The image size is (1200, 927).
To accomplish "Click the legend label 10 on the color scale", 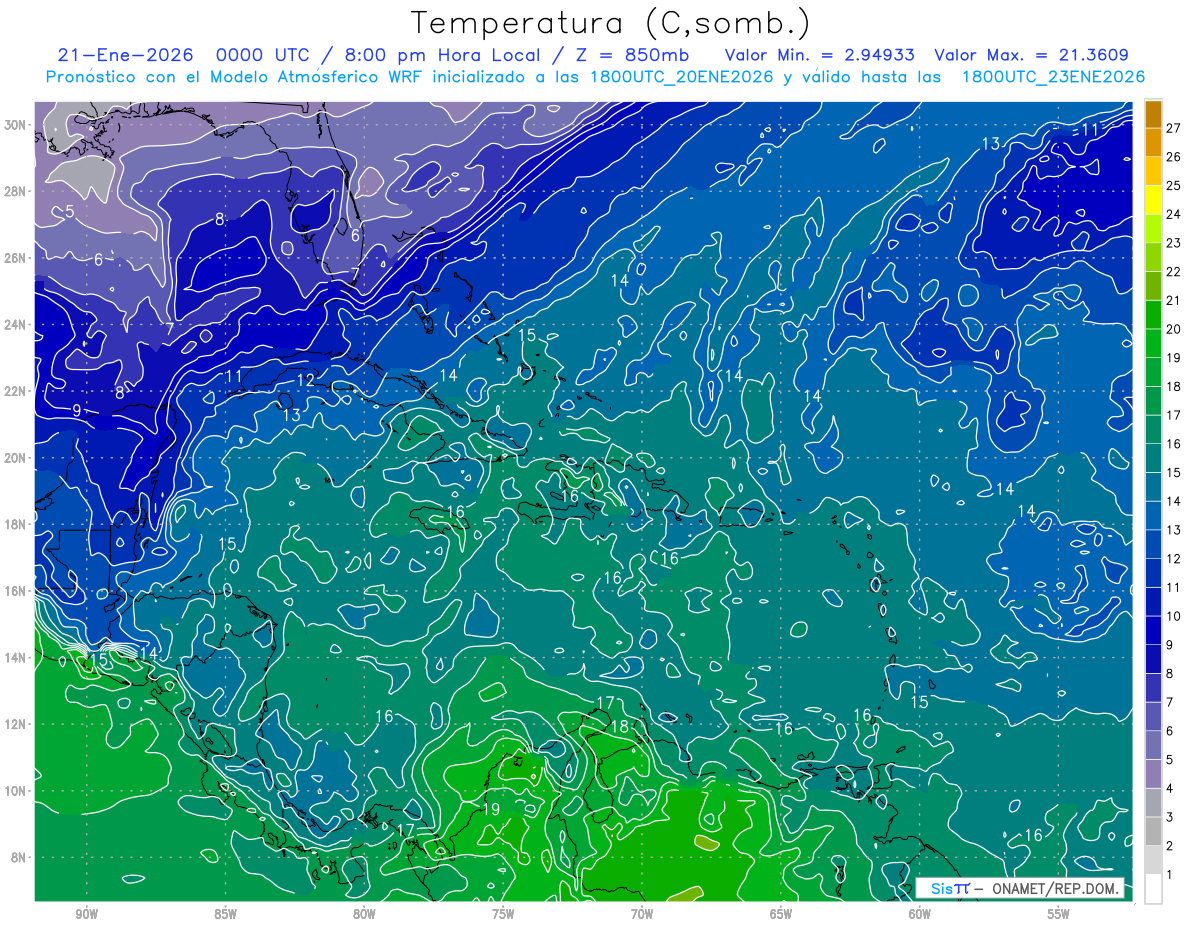I will pyautogui.click(x=1174, y=616).
